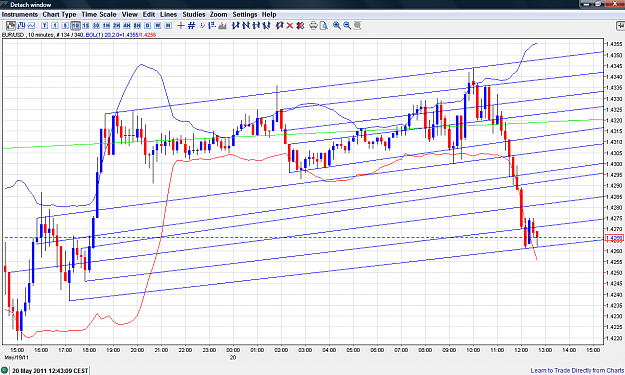The width and height of the screenshot is (625, 375).
Task: Select the monthly M timeframe button
Action: [168, 26]
